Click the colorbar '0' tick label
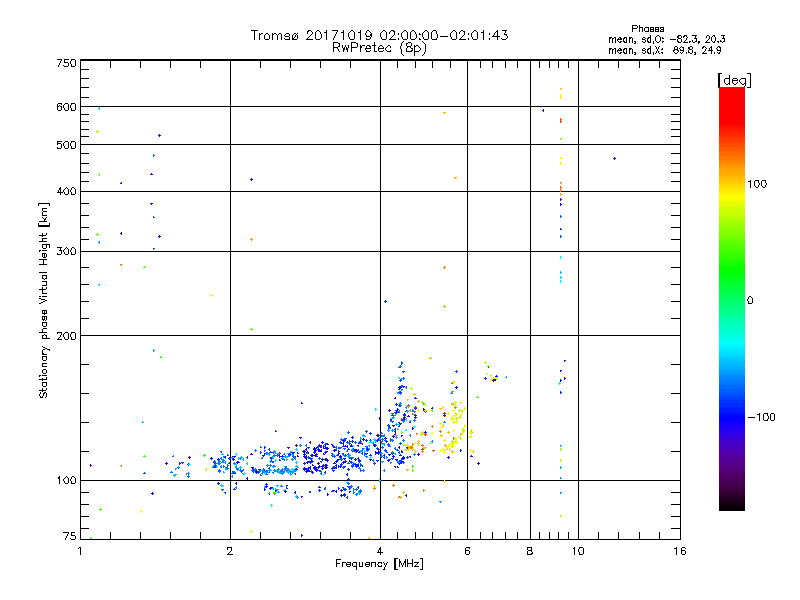 pos(750,301)
